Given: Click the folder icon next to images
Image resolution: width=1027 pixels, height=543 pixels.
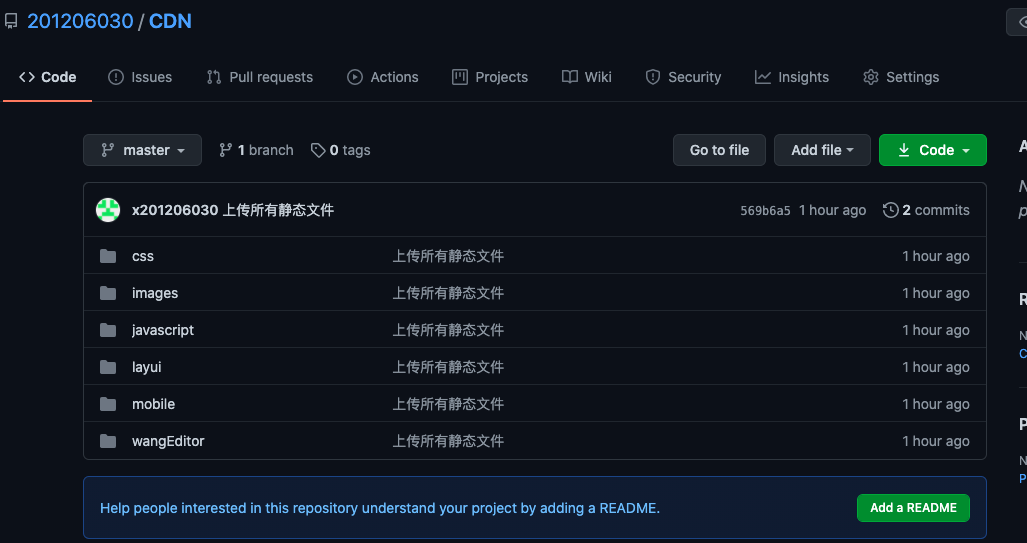Looking at the screenshot, I should click(x=108, y=293).
